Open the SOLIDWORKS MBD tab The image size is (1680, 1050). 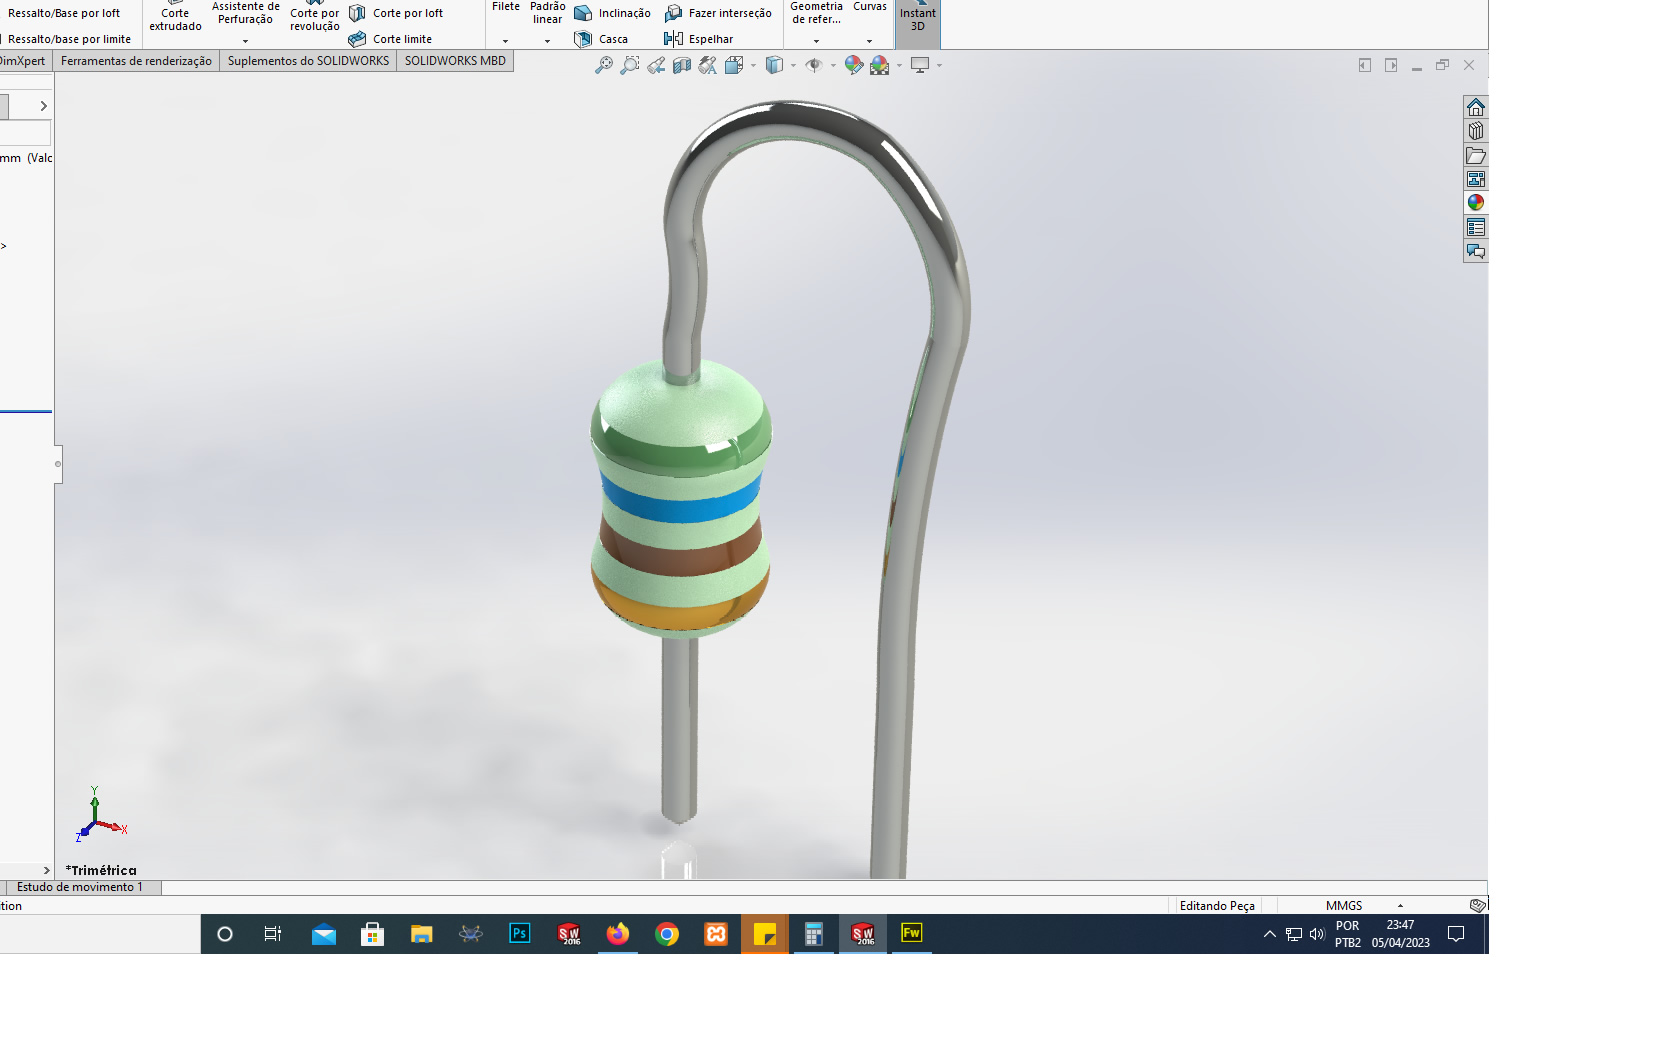455,61
